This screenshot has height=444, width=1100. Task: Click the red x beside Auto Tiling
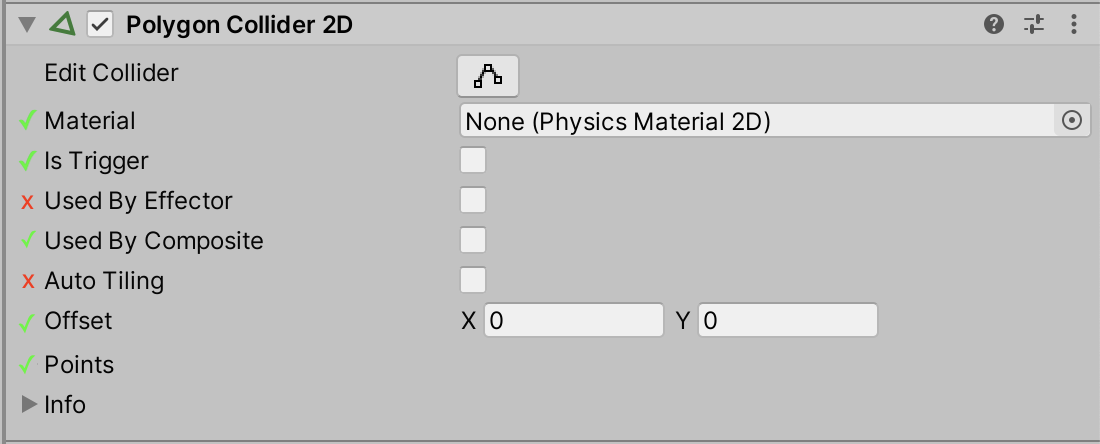click(x=27, y=282)
